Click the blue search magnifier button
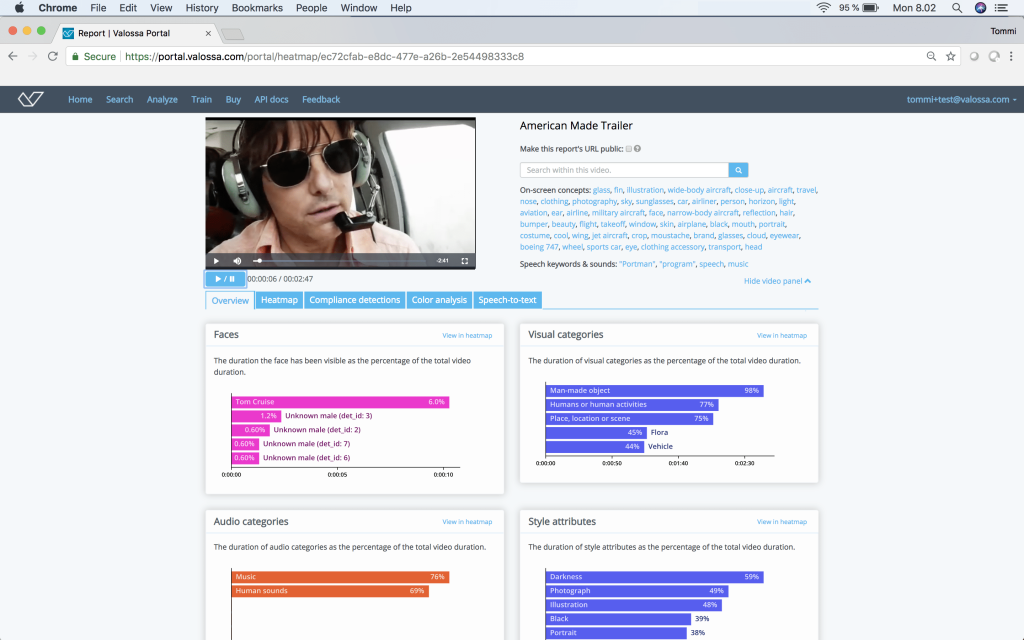Screen dimensions: 1024x640 pyautogui.click(x=738, y=170)
